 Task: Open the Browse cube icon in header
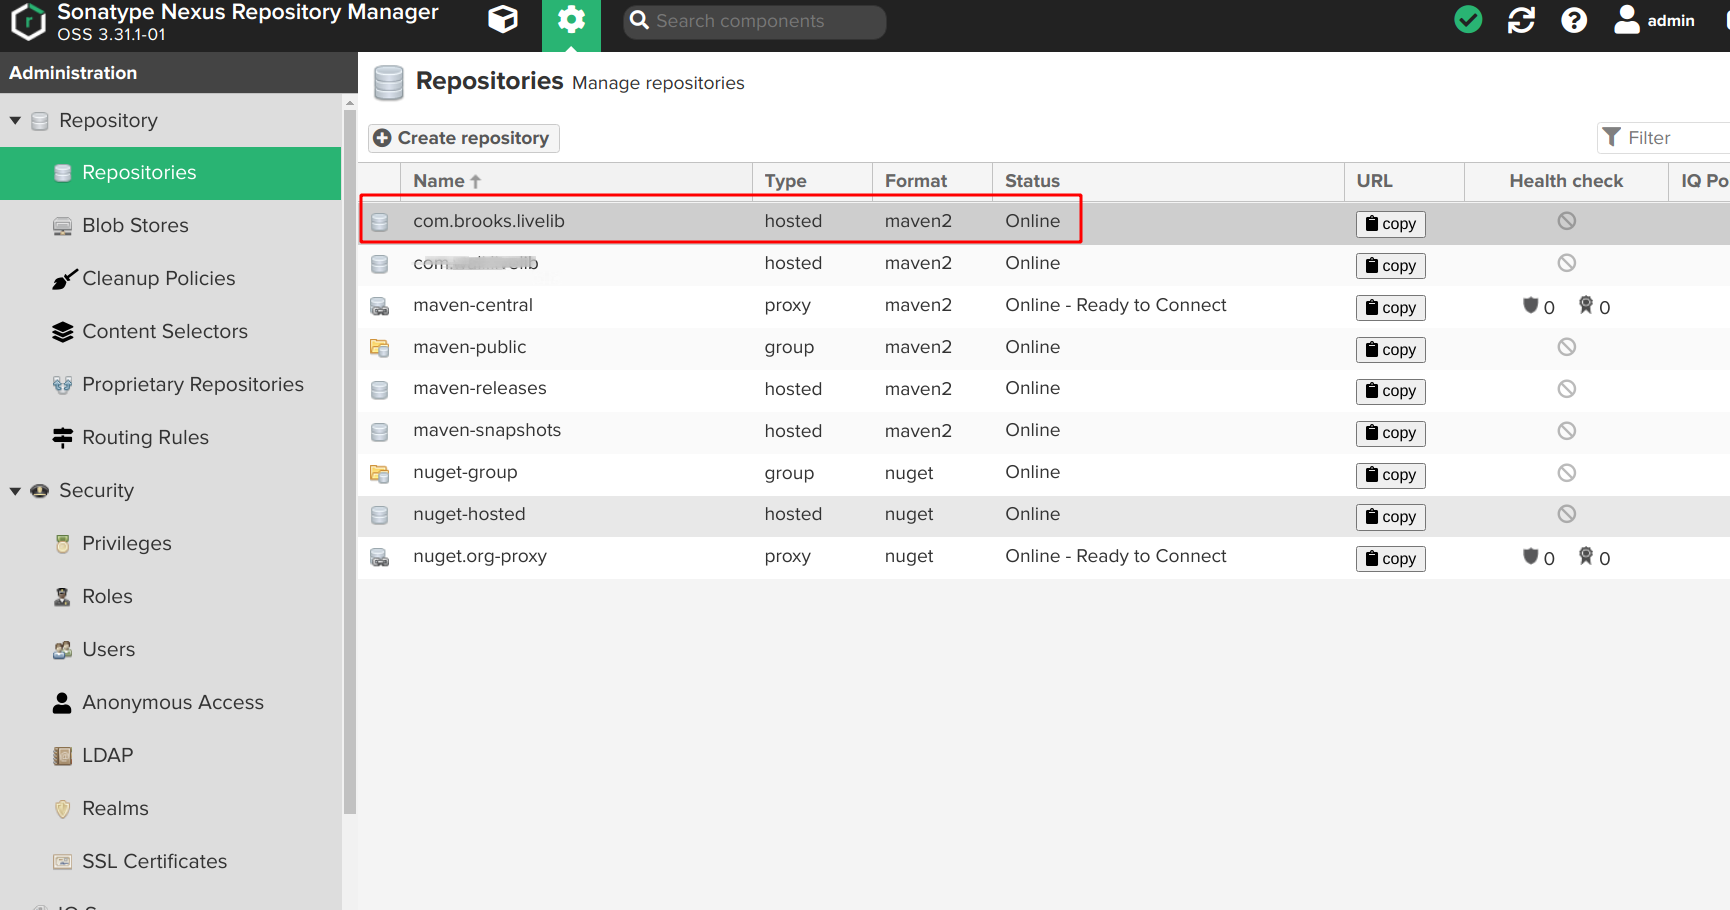tap(502, 20)
